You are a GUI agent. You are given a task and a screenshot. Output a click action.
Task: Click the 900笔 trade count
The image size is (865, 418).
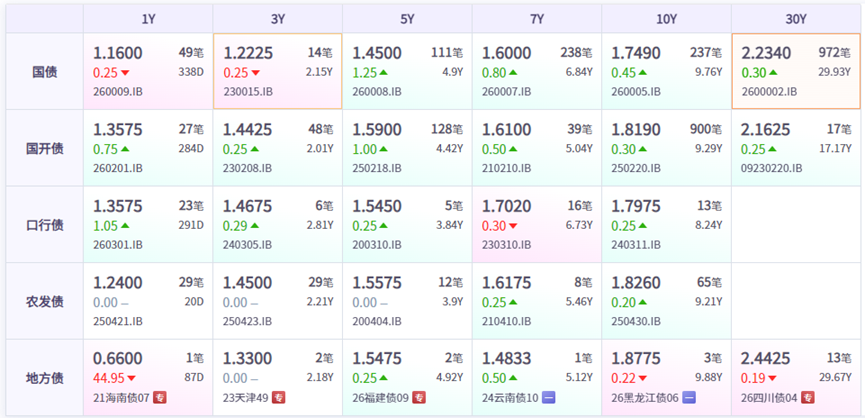(x=706, y=130)
